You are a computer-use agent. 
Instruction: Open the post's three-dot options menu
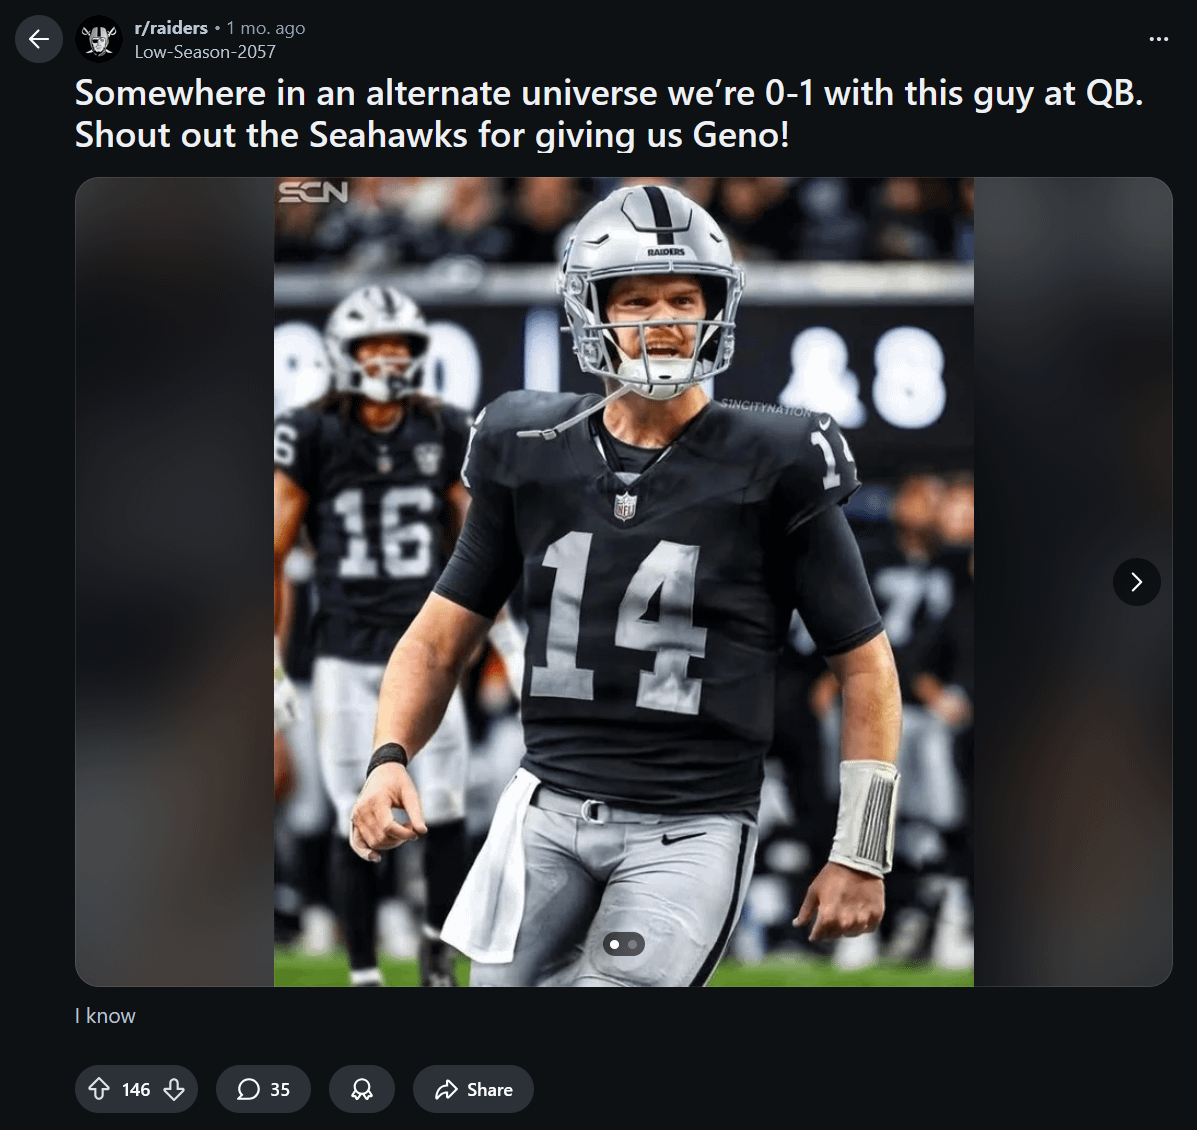[1158, 39]
